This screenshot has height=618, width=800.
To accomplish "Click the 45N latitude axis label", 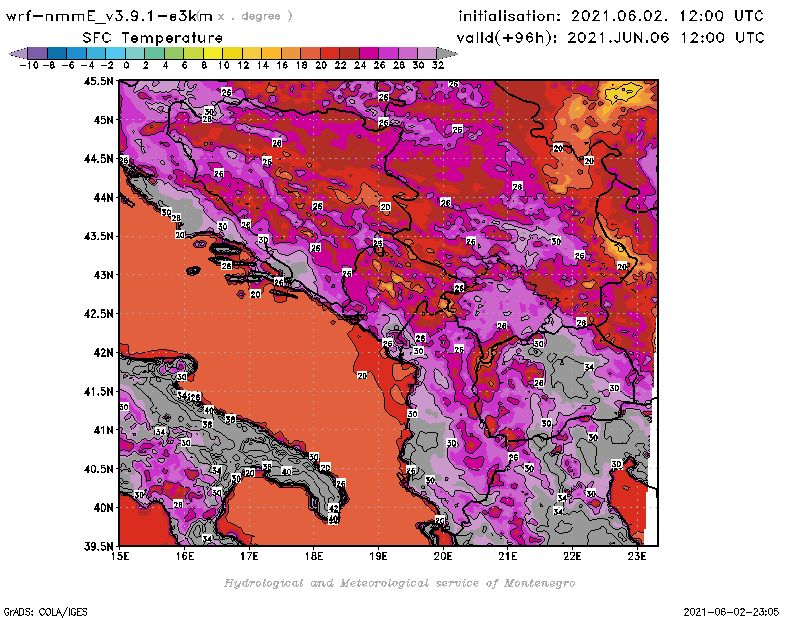I will pyautogui.click(x=103, y=119).
